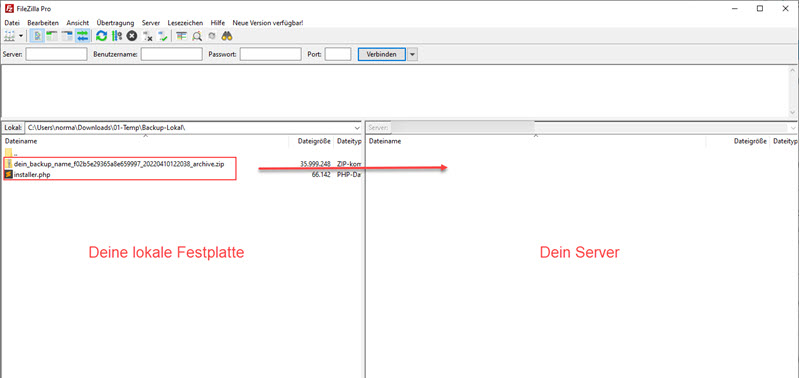The height and width of the screenshot is (378, 800).
Task: Toggle the transfer queue display icon
Action: pyautogui.click(x=82, y=36)
